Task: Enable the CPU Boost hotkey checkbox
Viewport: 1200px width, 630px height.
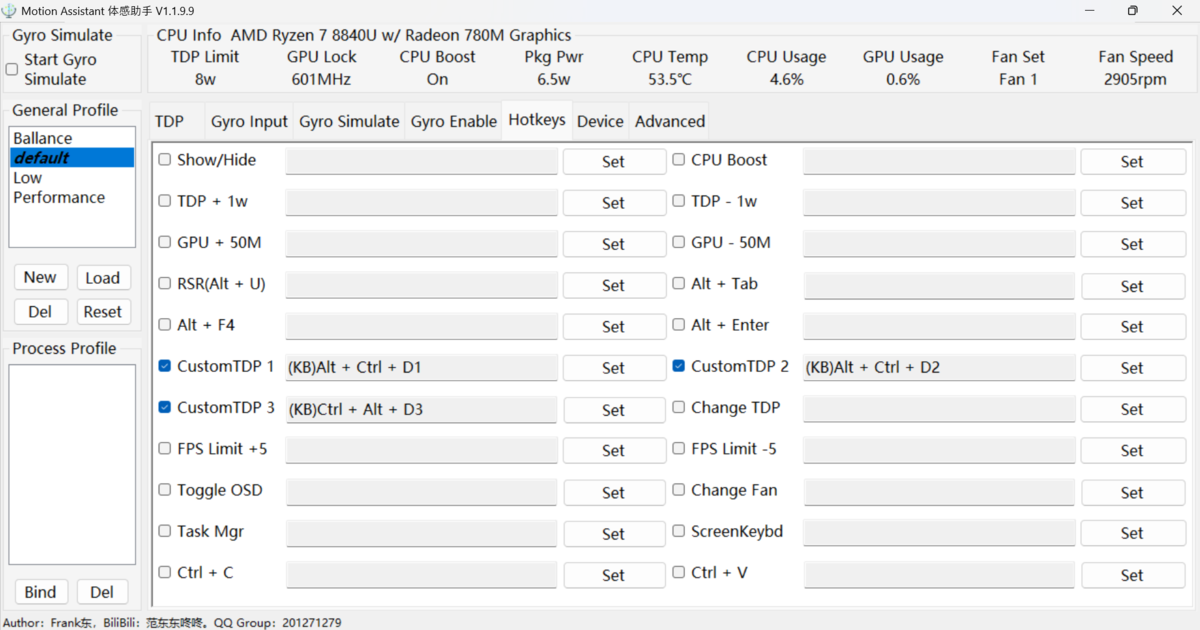Action: 679,160
